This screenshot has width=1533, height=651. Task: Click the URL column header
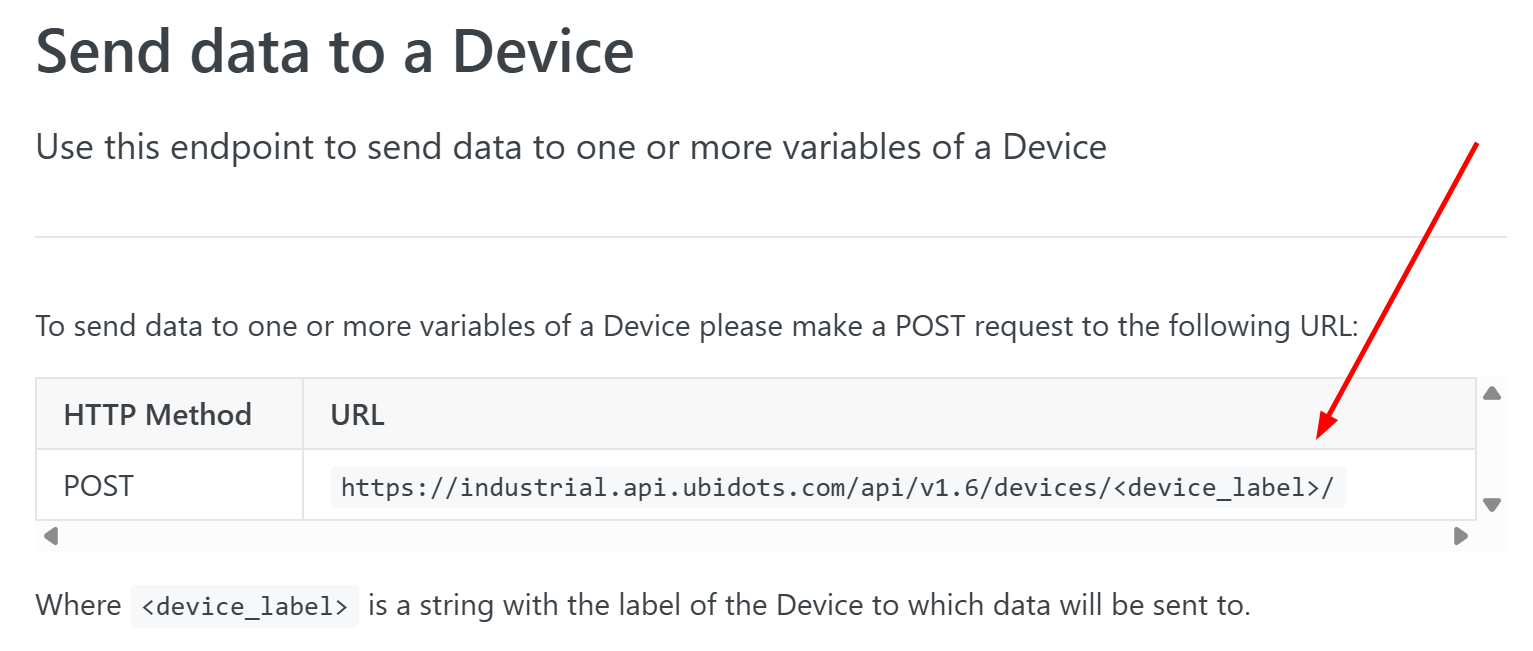tap(357, 414)
